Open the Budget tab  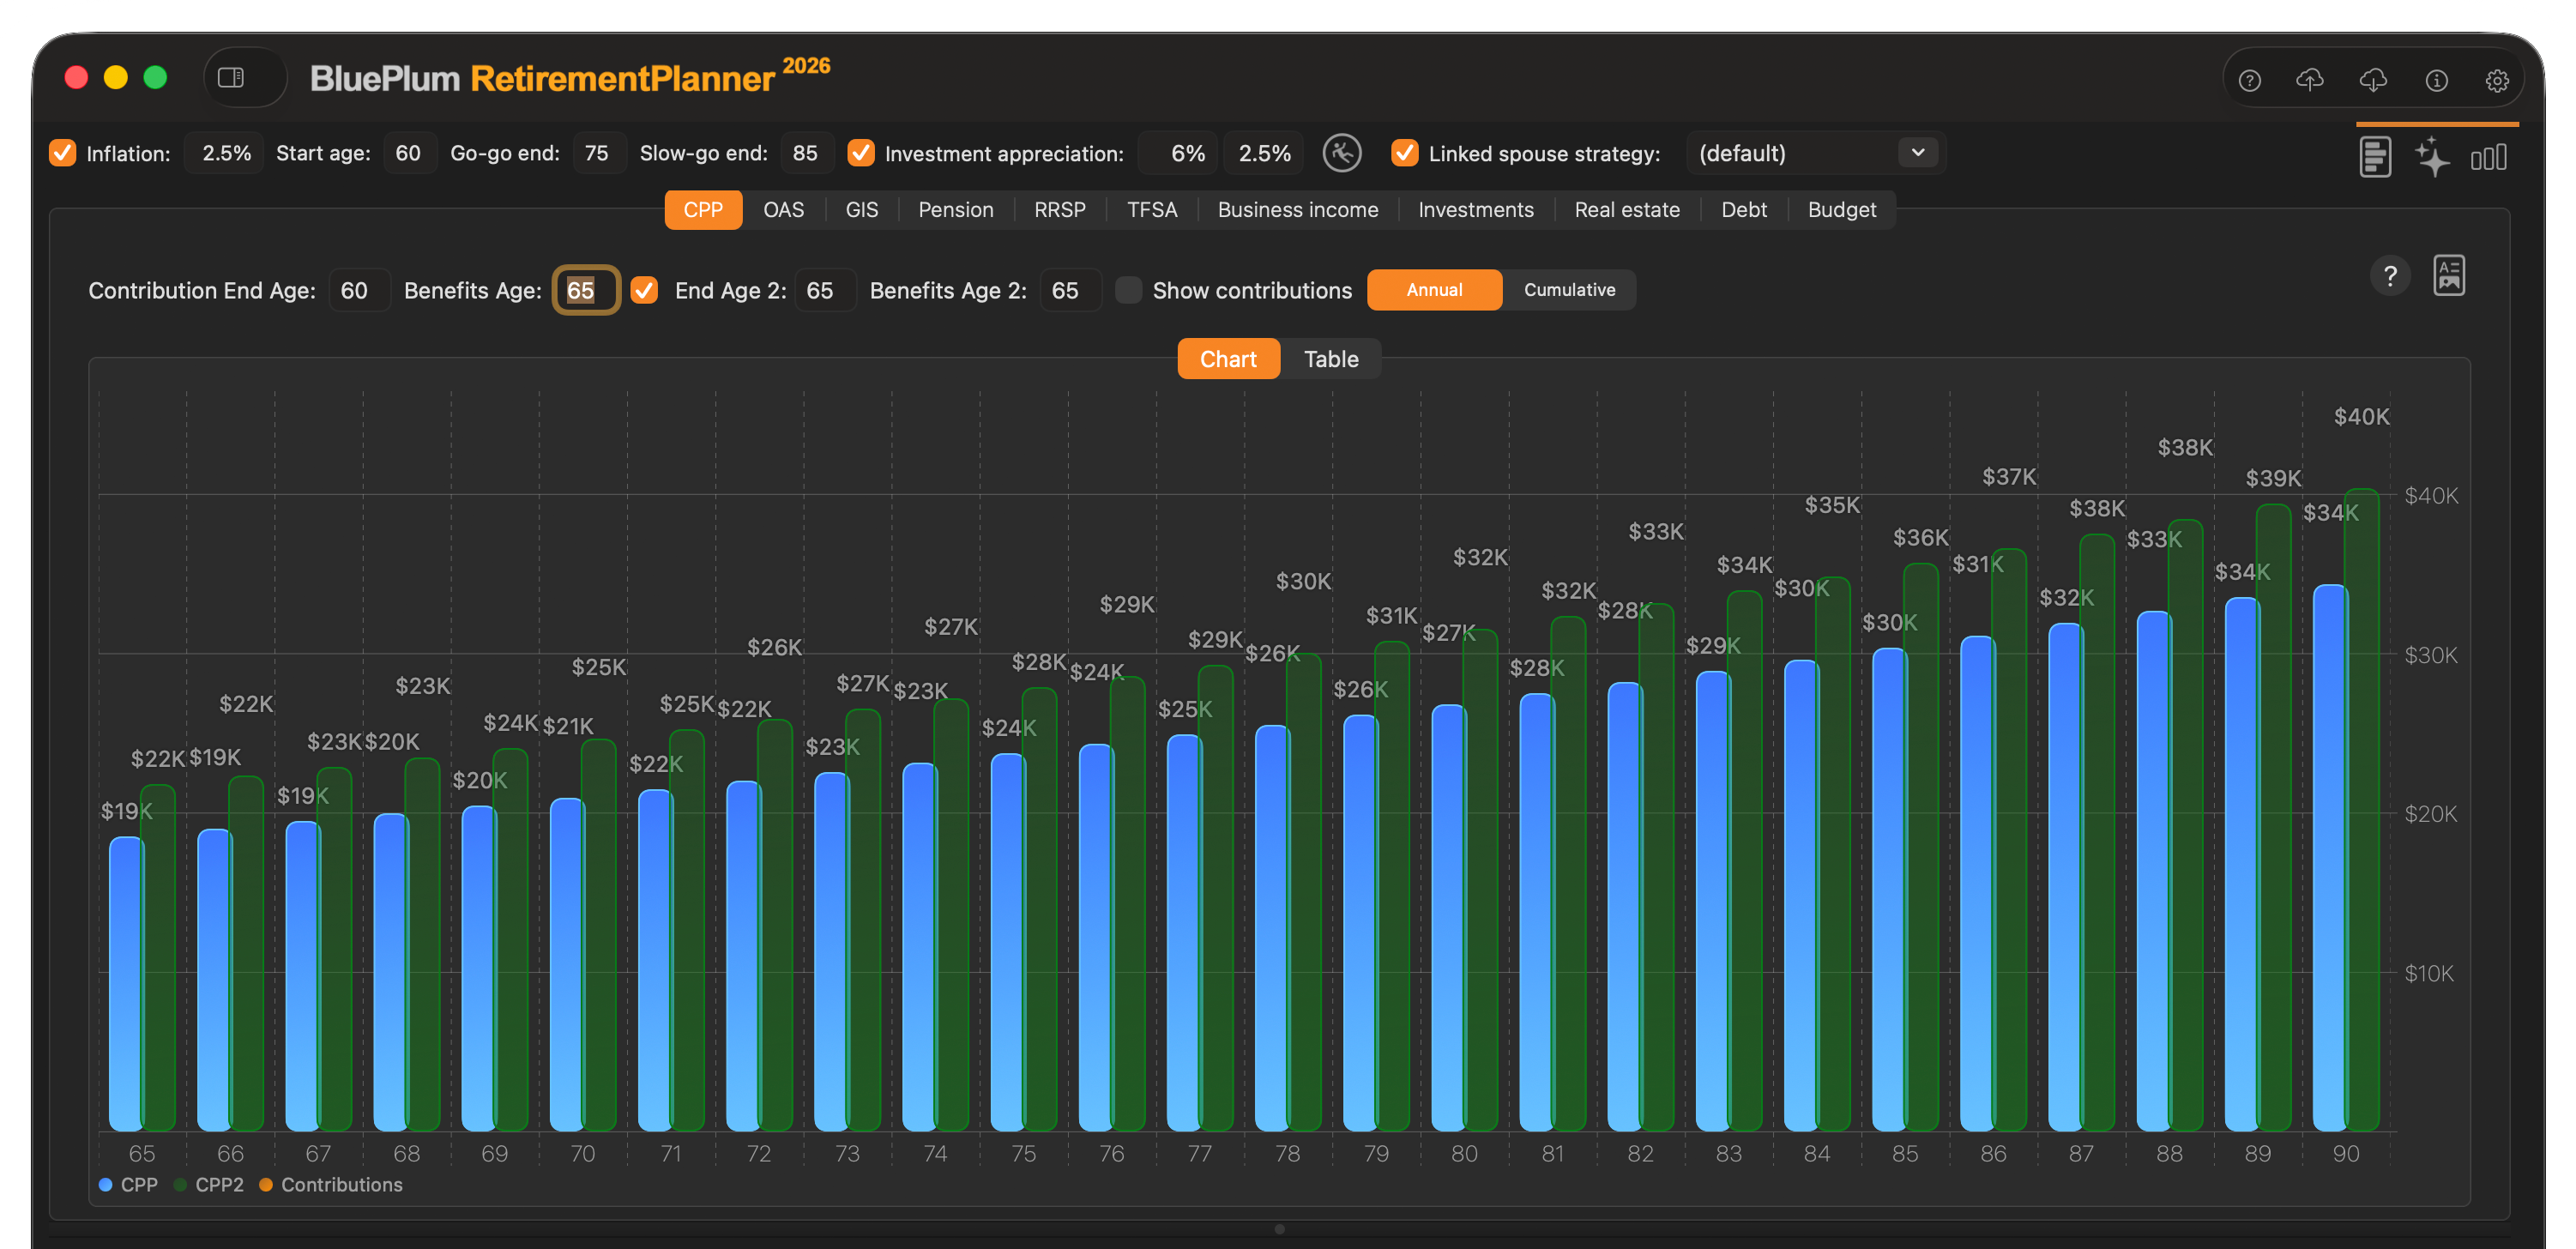tap(1841, 210)
